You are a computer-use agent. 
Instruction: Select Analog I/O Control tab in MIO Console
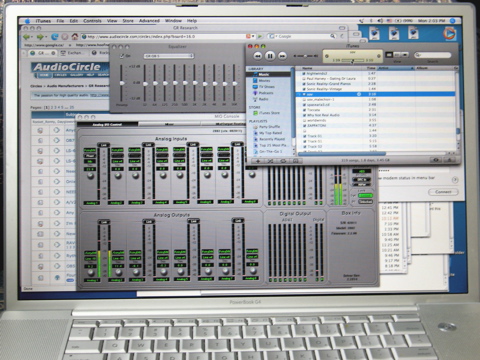click(x=107, y=124)
